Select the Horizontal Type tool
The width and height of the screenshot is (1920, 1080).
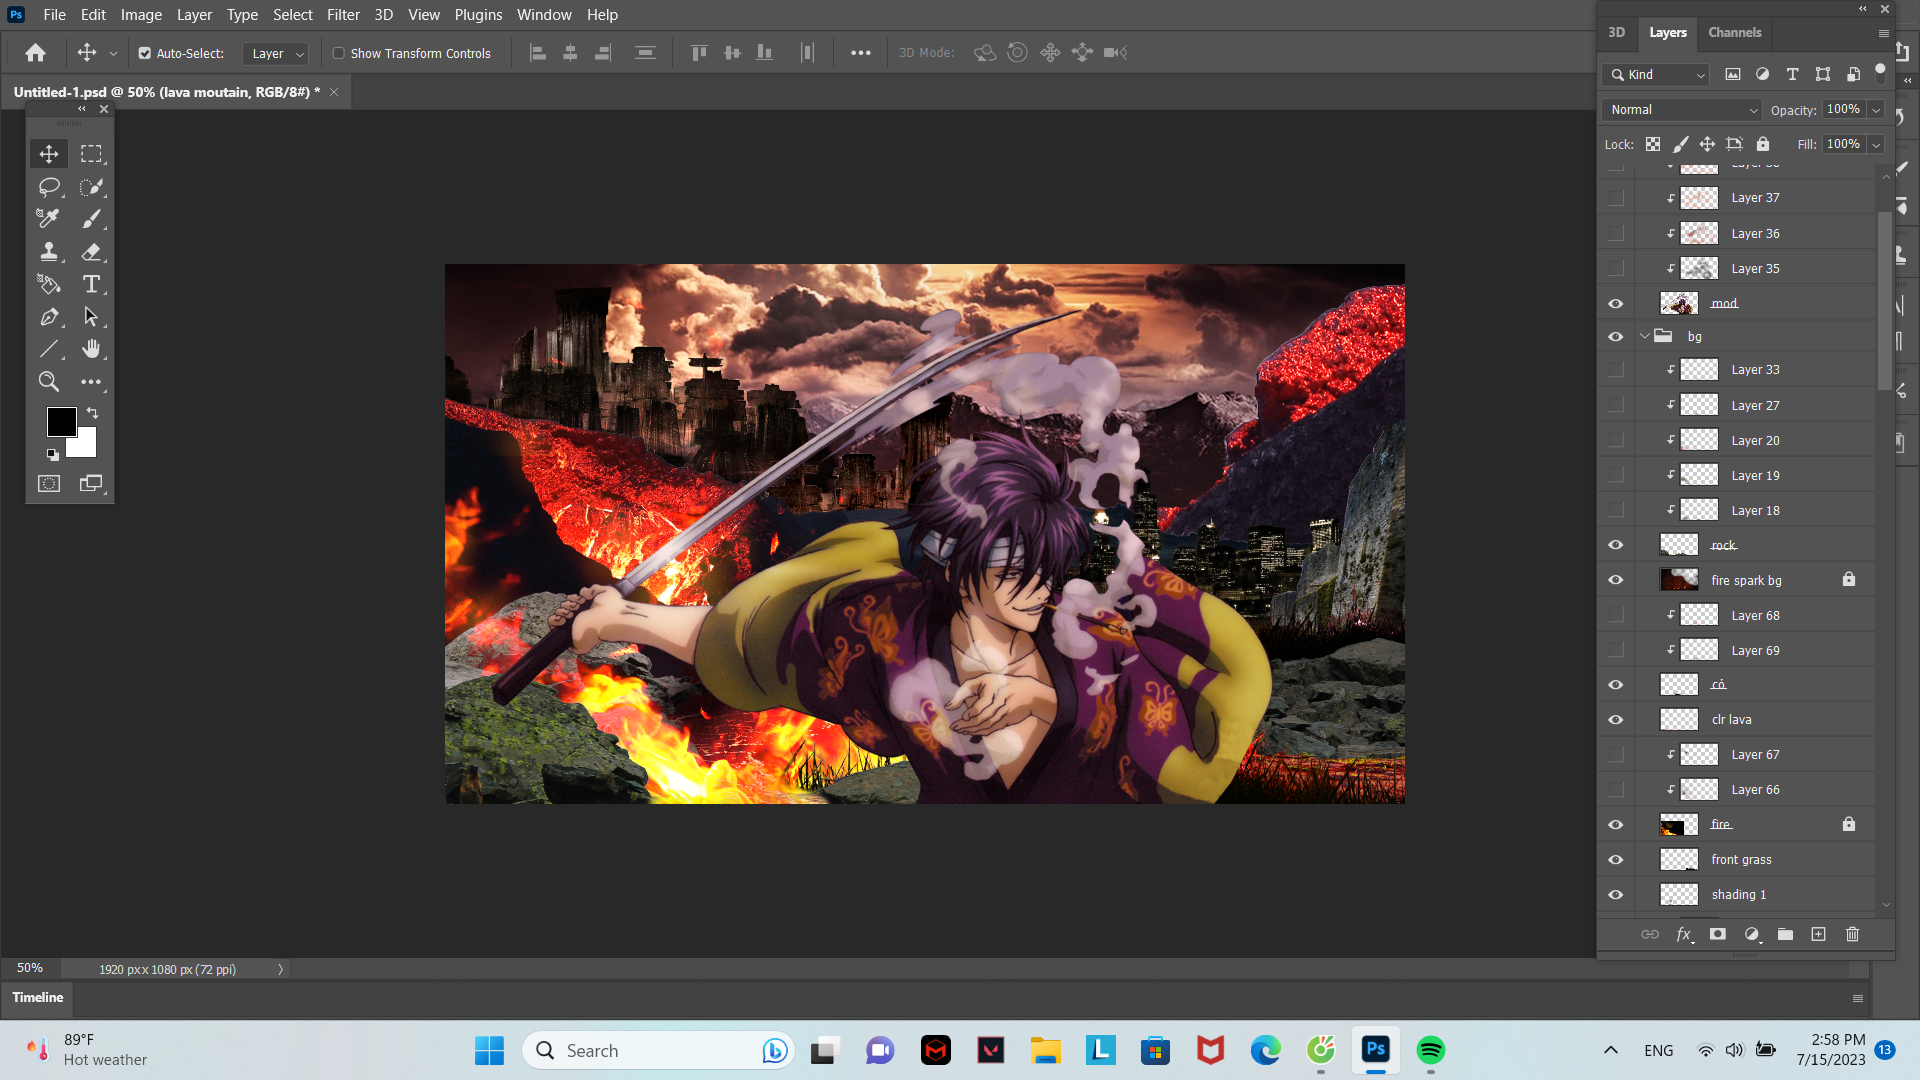91,285
